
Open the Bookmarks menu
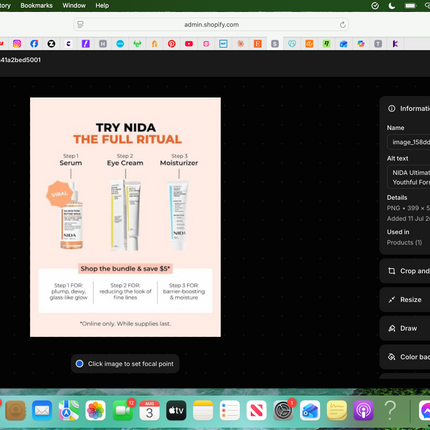pyautogui.click(x=37, y=6)
